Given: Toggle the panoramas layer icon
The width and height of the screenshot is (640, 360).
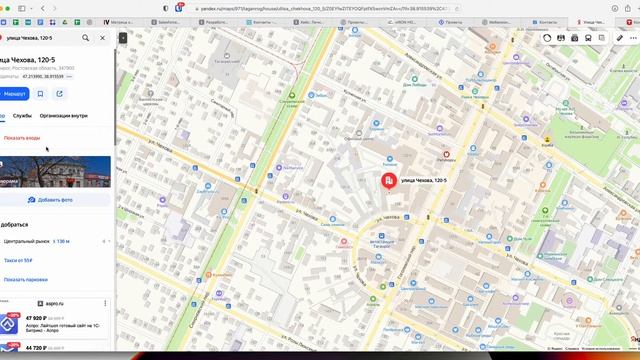Looking at the screenshot, I should tap(561, 38).
